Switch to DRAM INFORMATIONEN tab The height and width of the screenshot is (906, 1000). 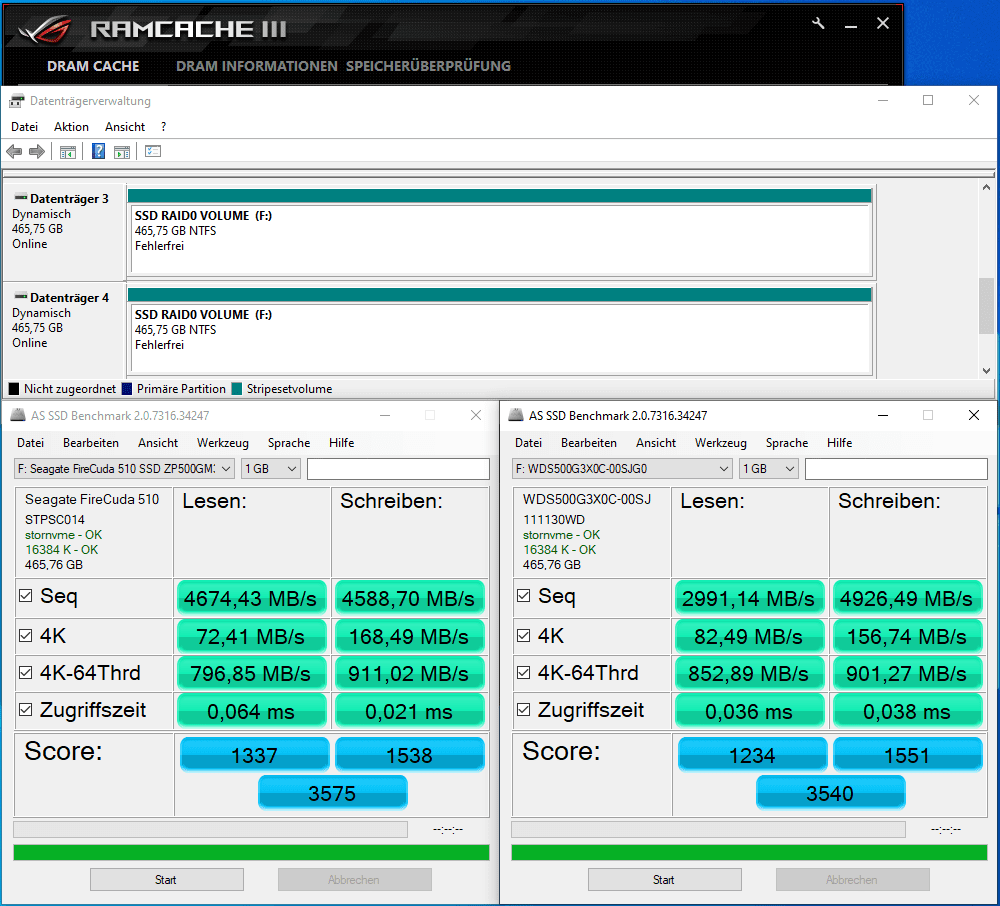tap(256, 66)
